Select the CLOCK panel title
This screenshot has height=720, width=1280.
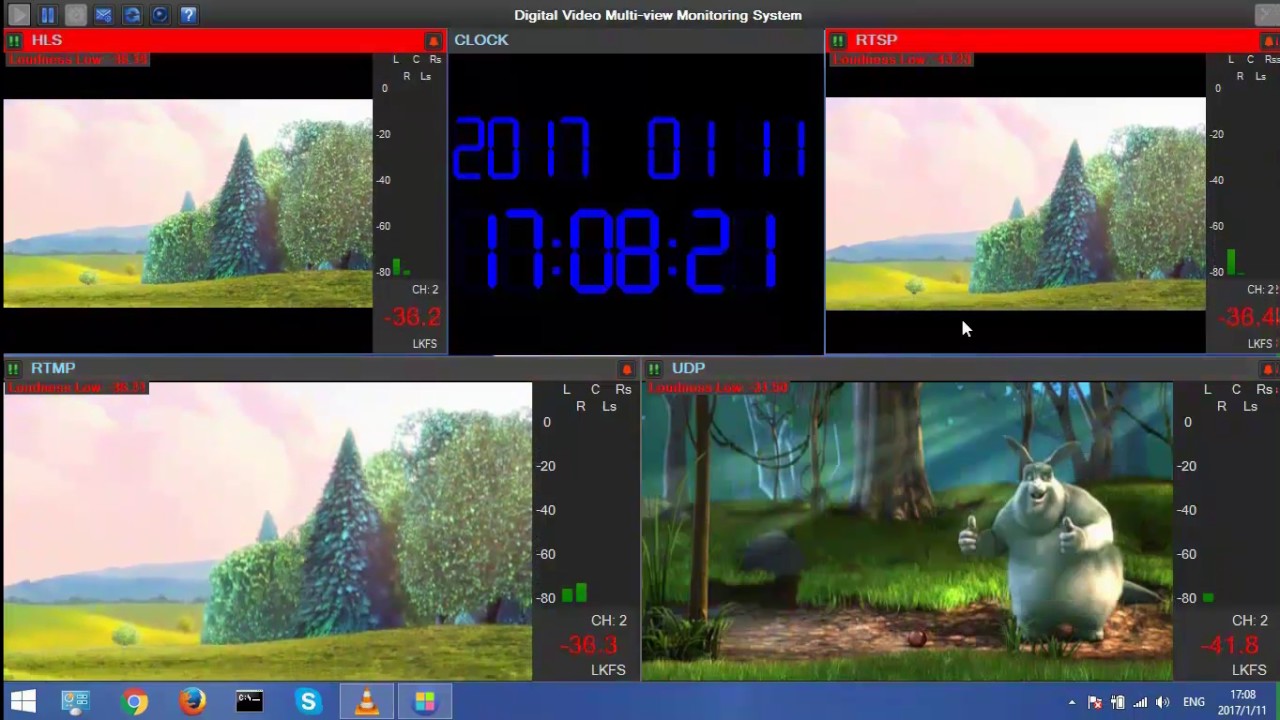pos(481,40)
